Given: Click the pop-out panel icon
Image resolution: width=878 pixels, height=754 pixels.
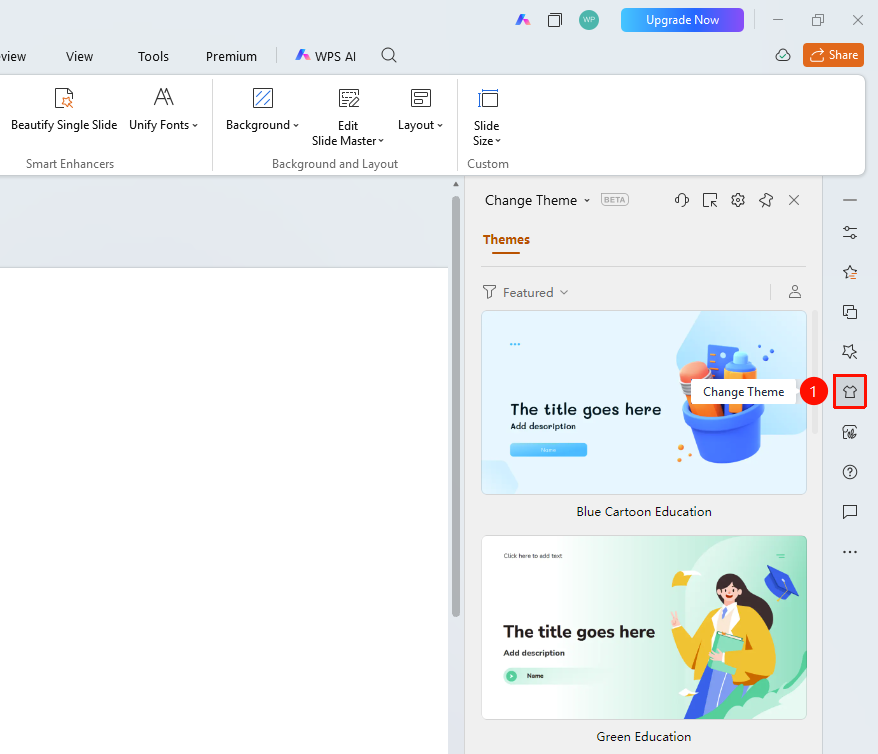Looking at the screenshot, I should tap(709, 200).
